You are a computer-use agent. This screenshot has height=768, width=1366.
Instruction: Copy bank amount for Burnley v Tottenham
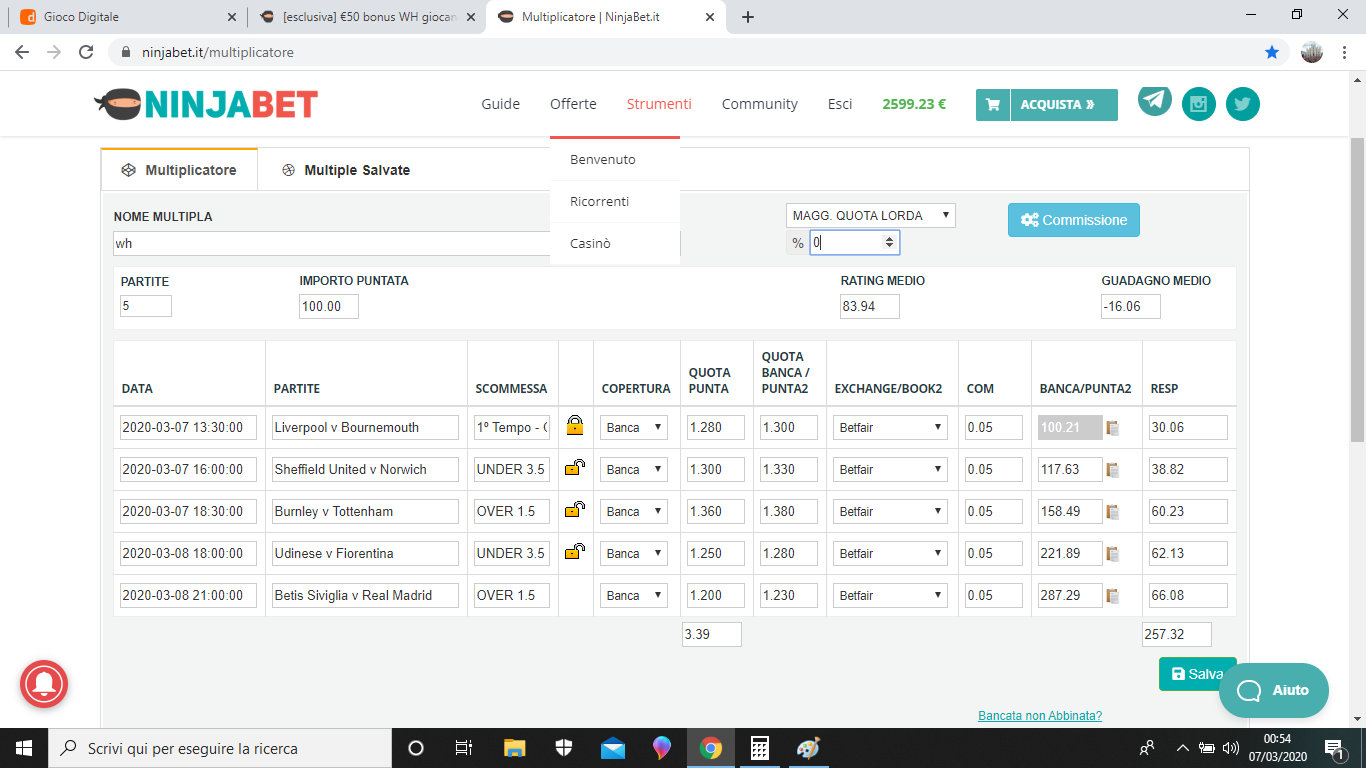[x=1112, y=512]
